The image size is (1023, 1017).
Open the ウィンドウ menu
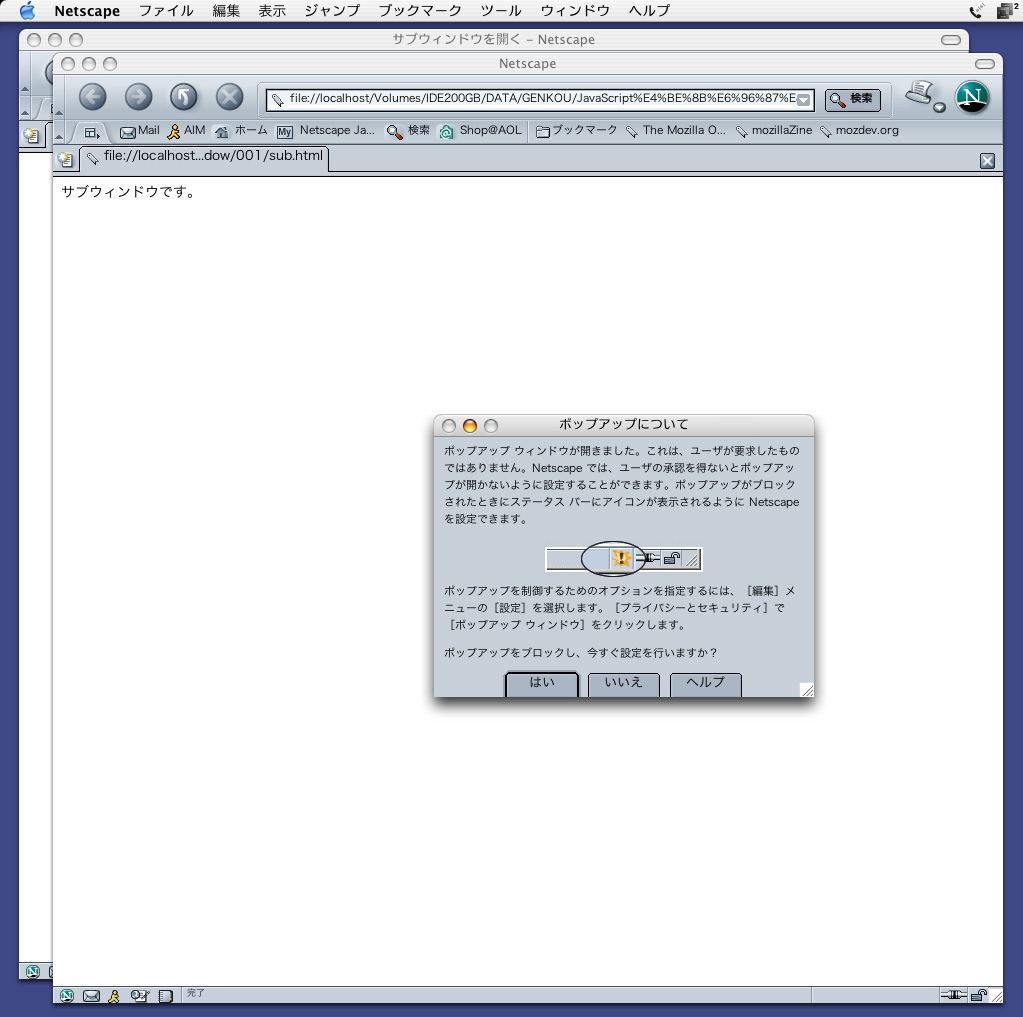(x=575, y=10)
